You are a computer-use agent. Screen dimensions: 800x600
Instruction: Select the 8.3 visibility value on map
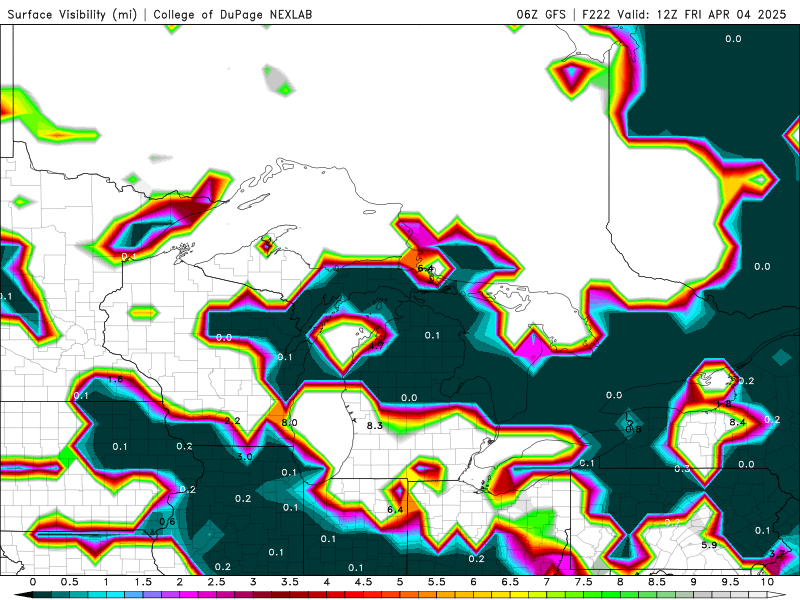[374, 426]
